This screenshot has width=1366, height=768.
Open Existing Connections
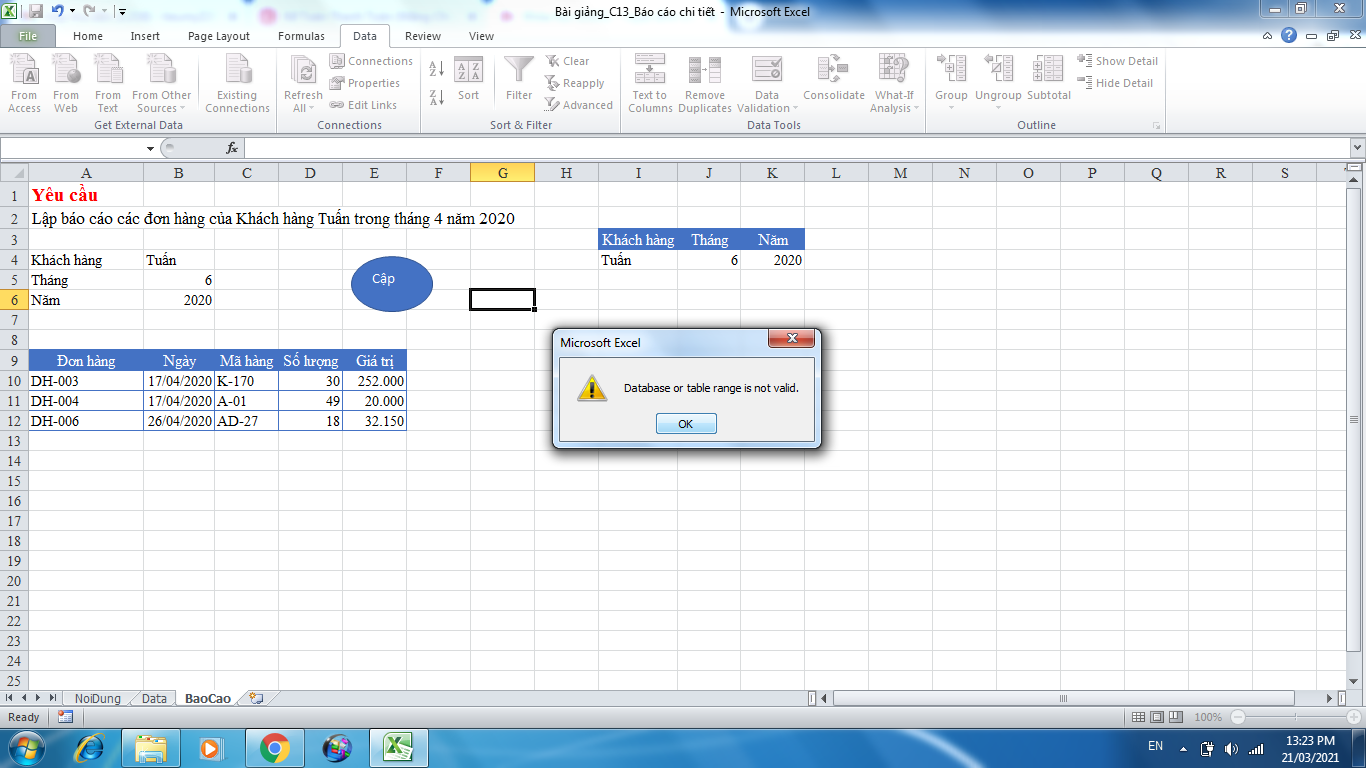pyautogui.click(x=237, y=84)
